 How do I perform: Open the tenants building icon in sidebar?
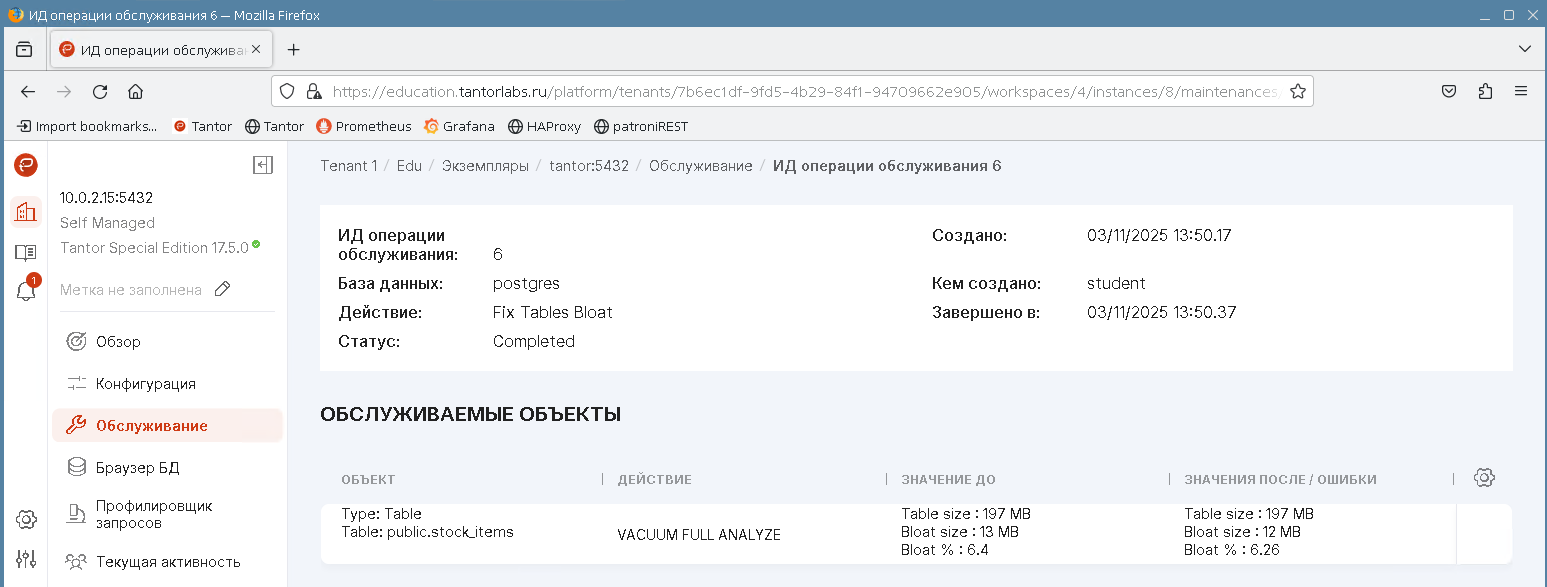coord(26,212)
